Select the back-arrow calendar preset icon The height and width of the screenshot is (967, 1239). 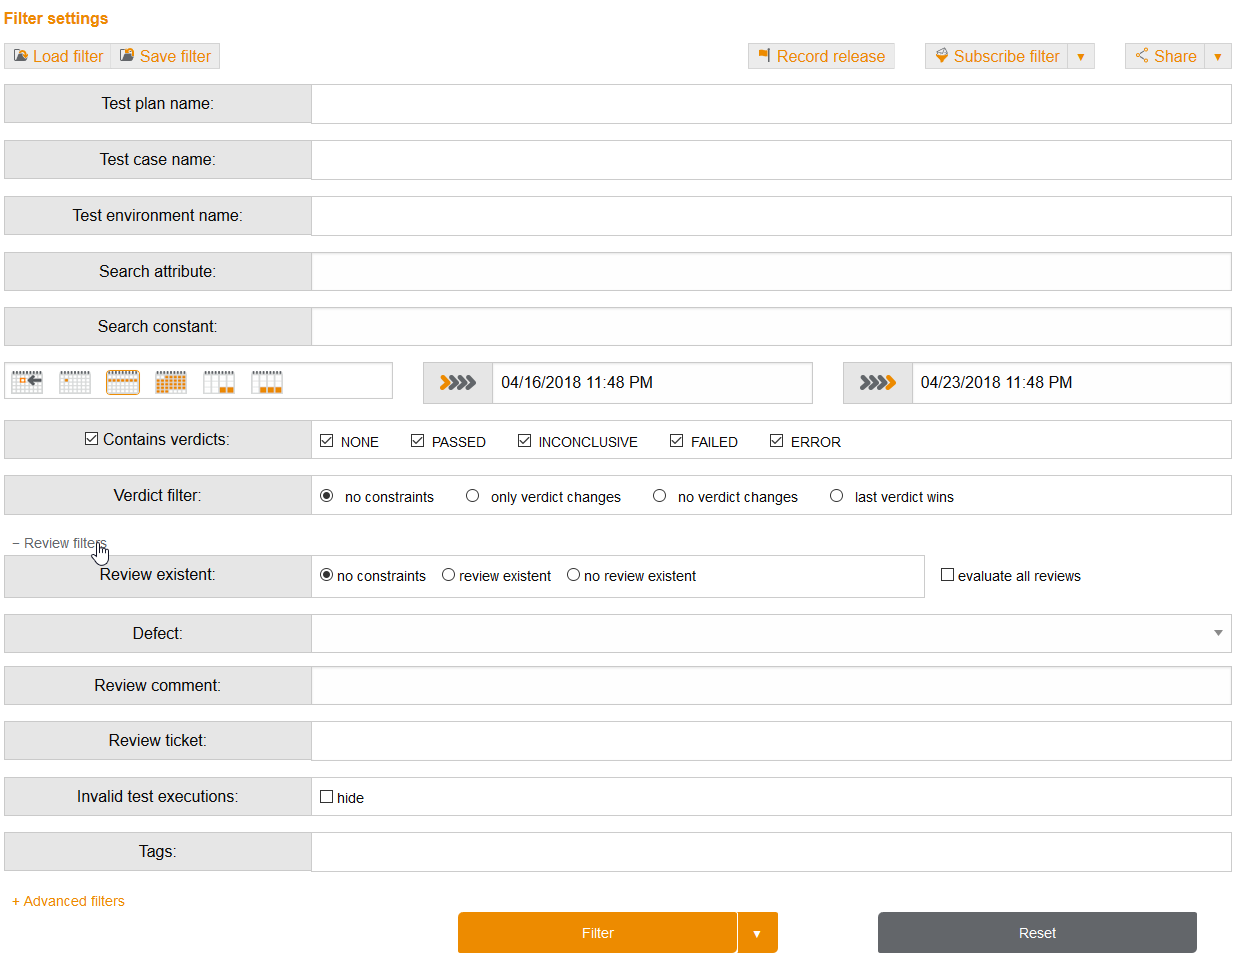(26, 381)
